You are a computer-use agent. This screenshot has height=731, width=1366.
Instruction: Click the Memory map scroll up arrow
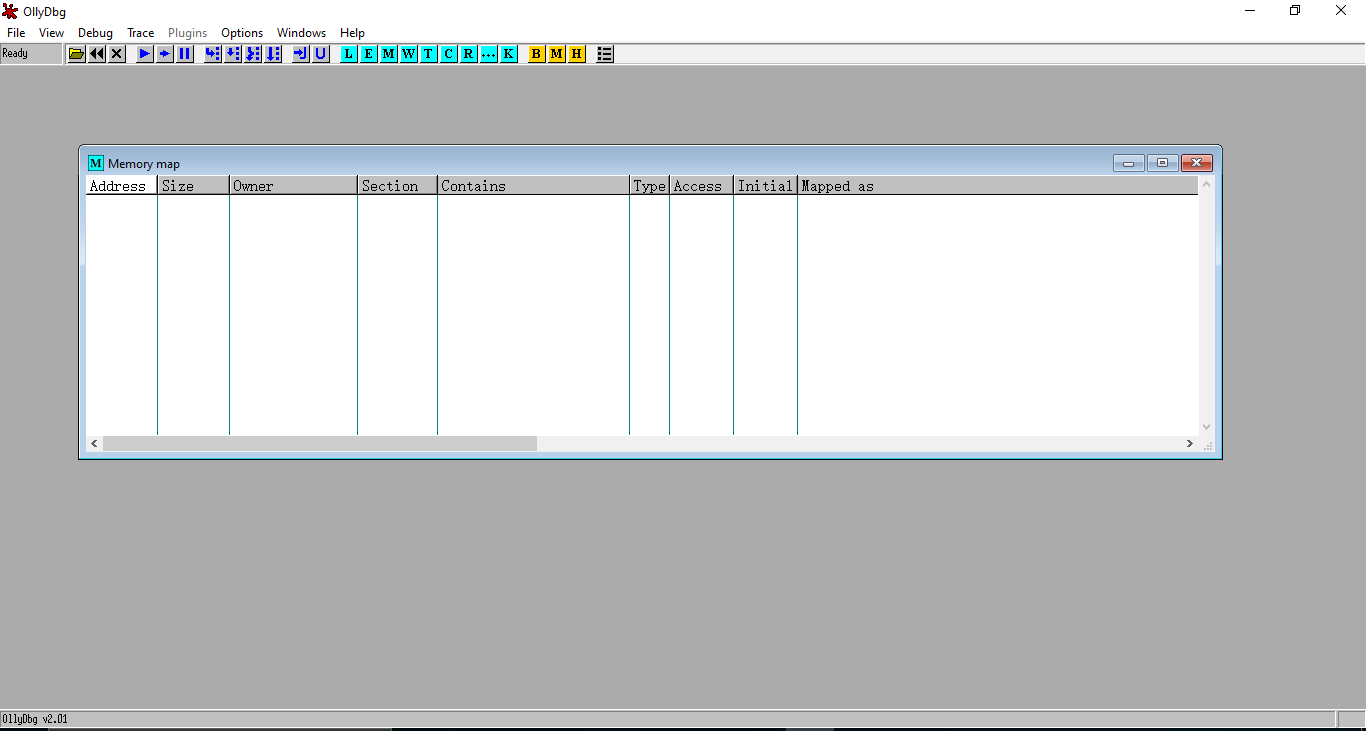pos(1206,185)
